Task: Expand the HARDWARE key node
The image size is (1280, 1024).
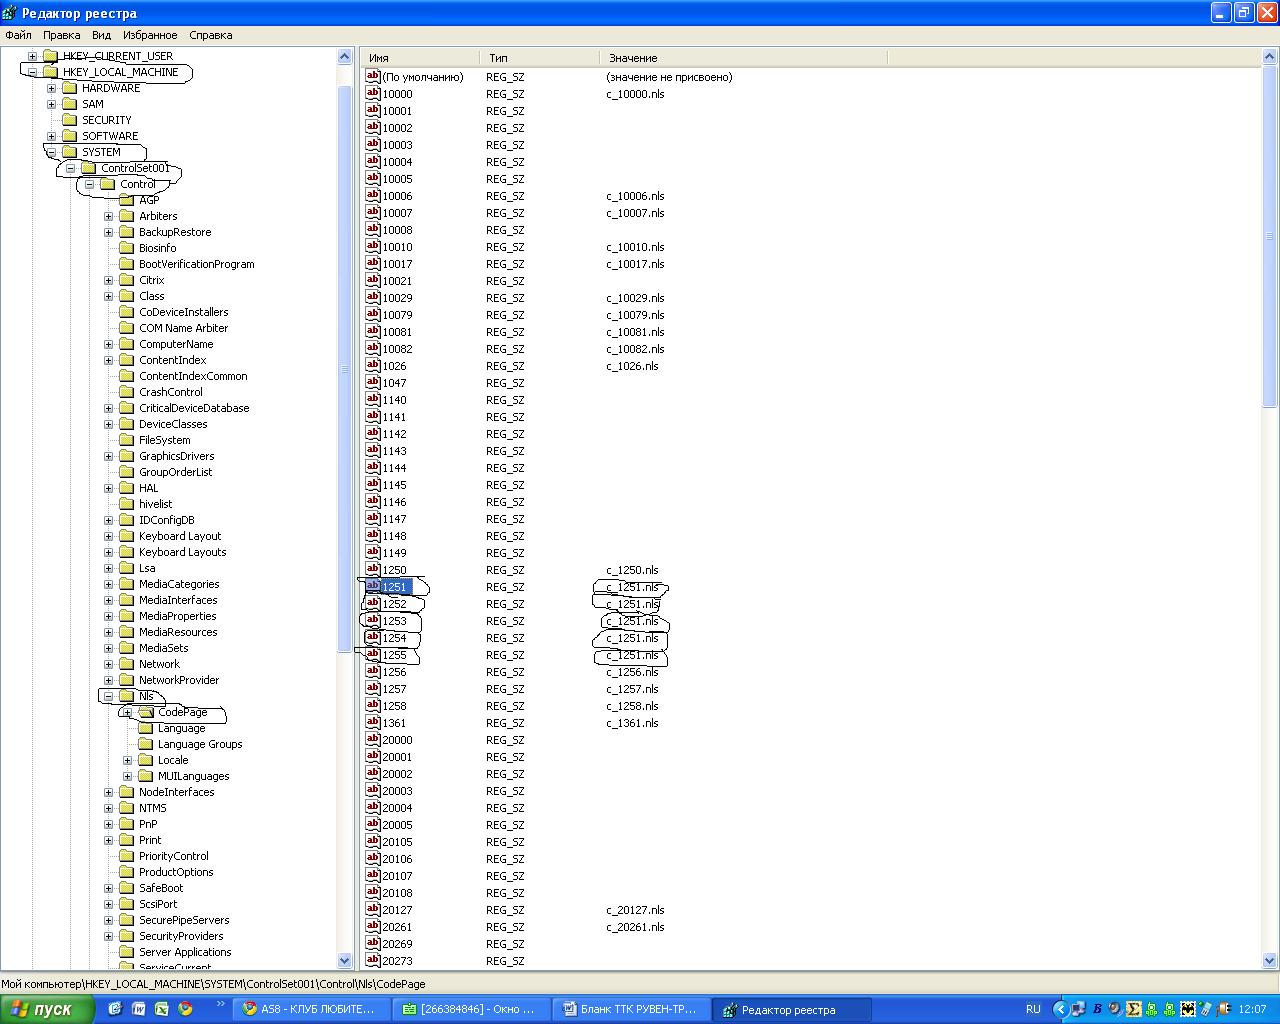Action: [x=51, y=88]
